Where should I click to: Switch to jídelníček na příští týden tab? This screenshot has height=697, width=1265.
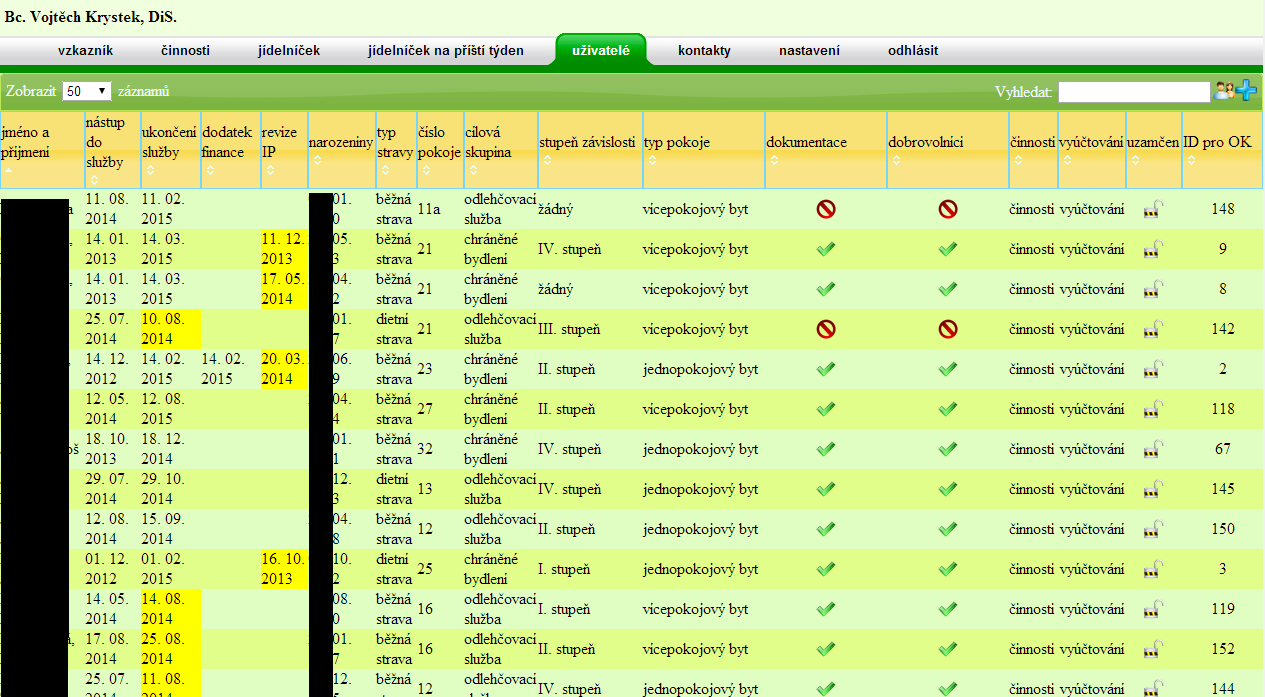(x=446, y=51)
